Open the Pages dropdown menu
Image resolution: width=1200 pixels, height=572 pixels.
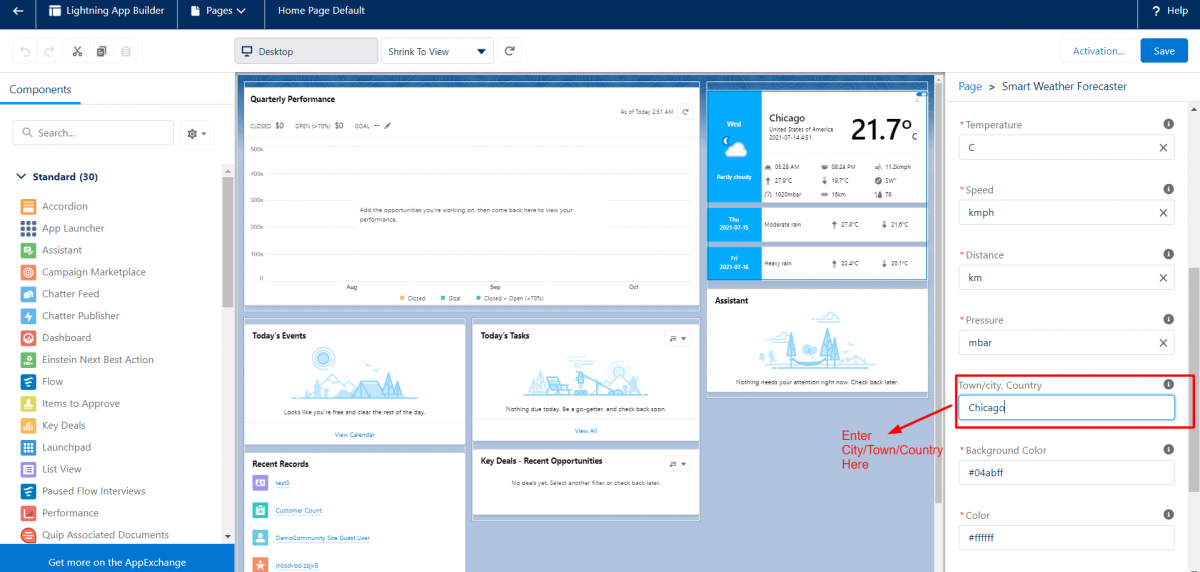pyautogui.click(x=218, y=11)
